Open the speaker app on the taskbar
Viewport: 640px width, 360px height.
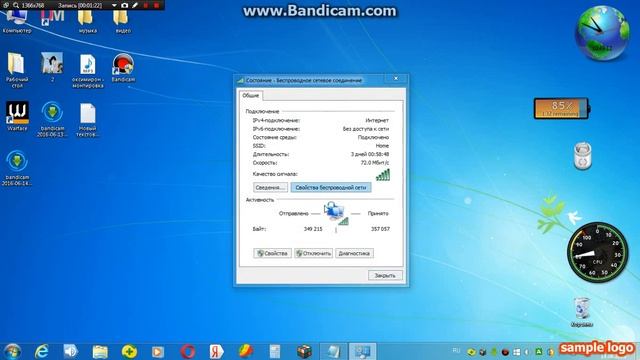(x=71, y=351)
